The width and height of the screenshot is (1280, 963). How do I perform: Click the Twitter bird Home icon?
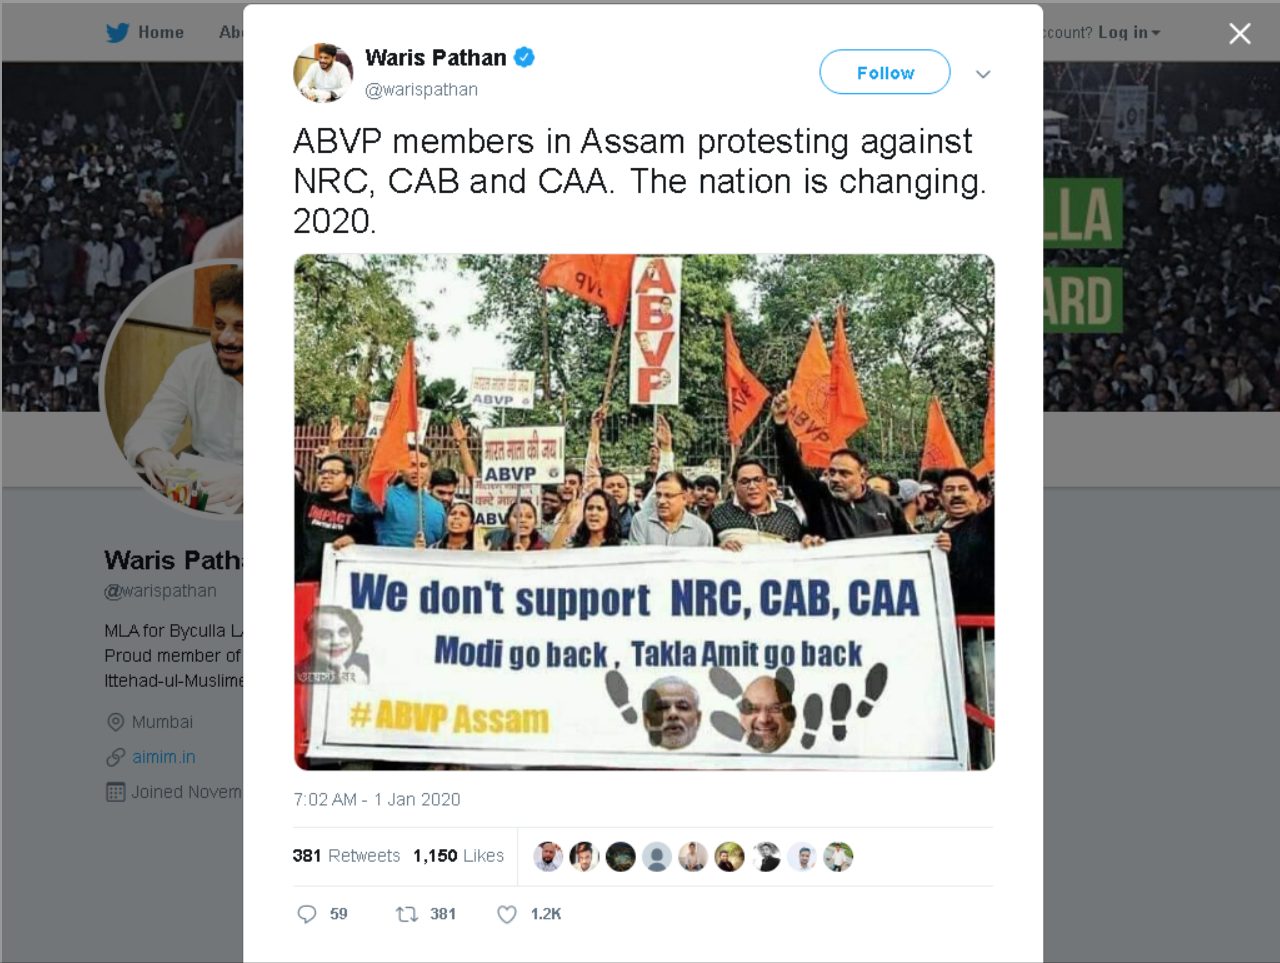coord(117,32)
